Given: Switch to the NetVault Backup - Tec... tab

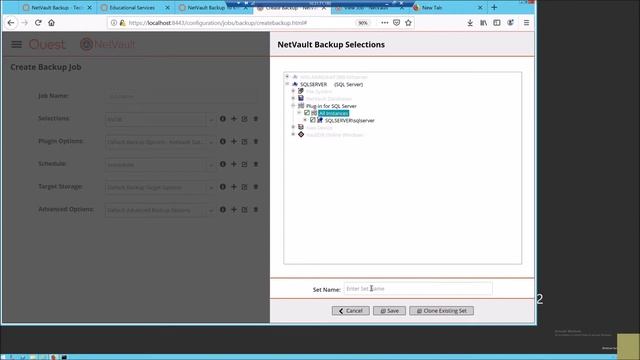Looking at the screenshot, I should click(56, 7).
